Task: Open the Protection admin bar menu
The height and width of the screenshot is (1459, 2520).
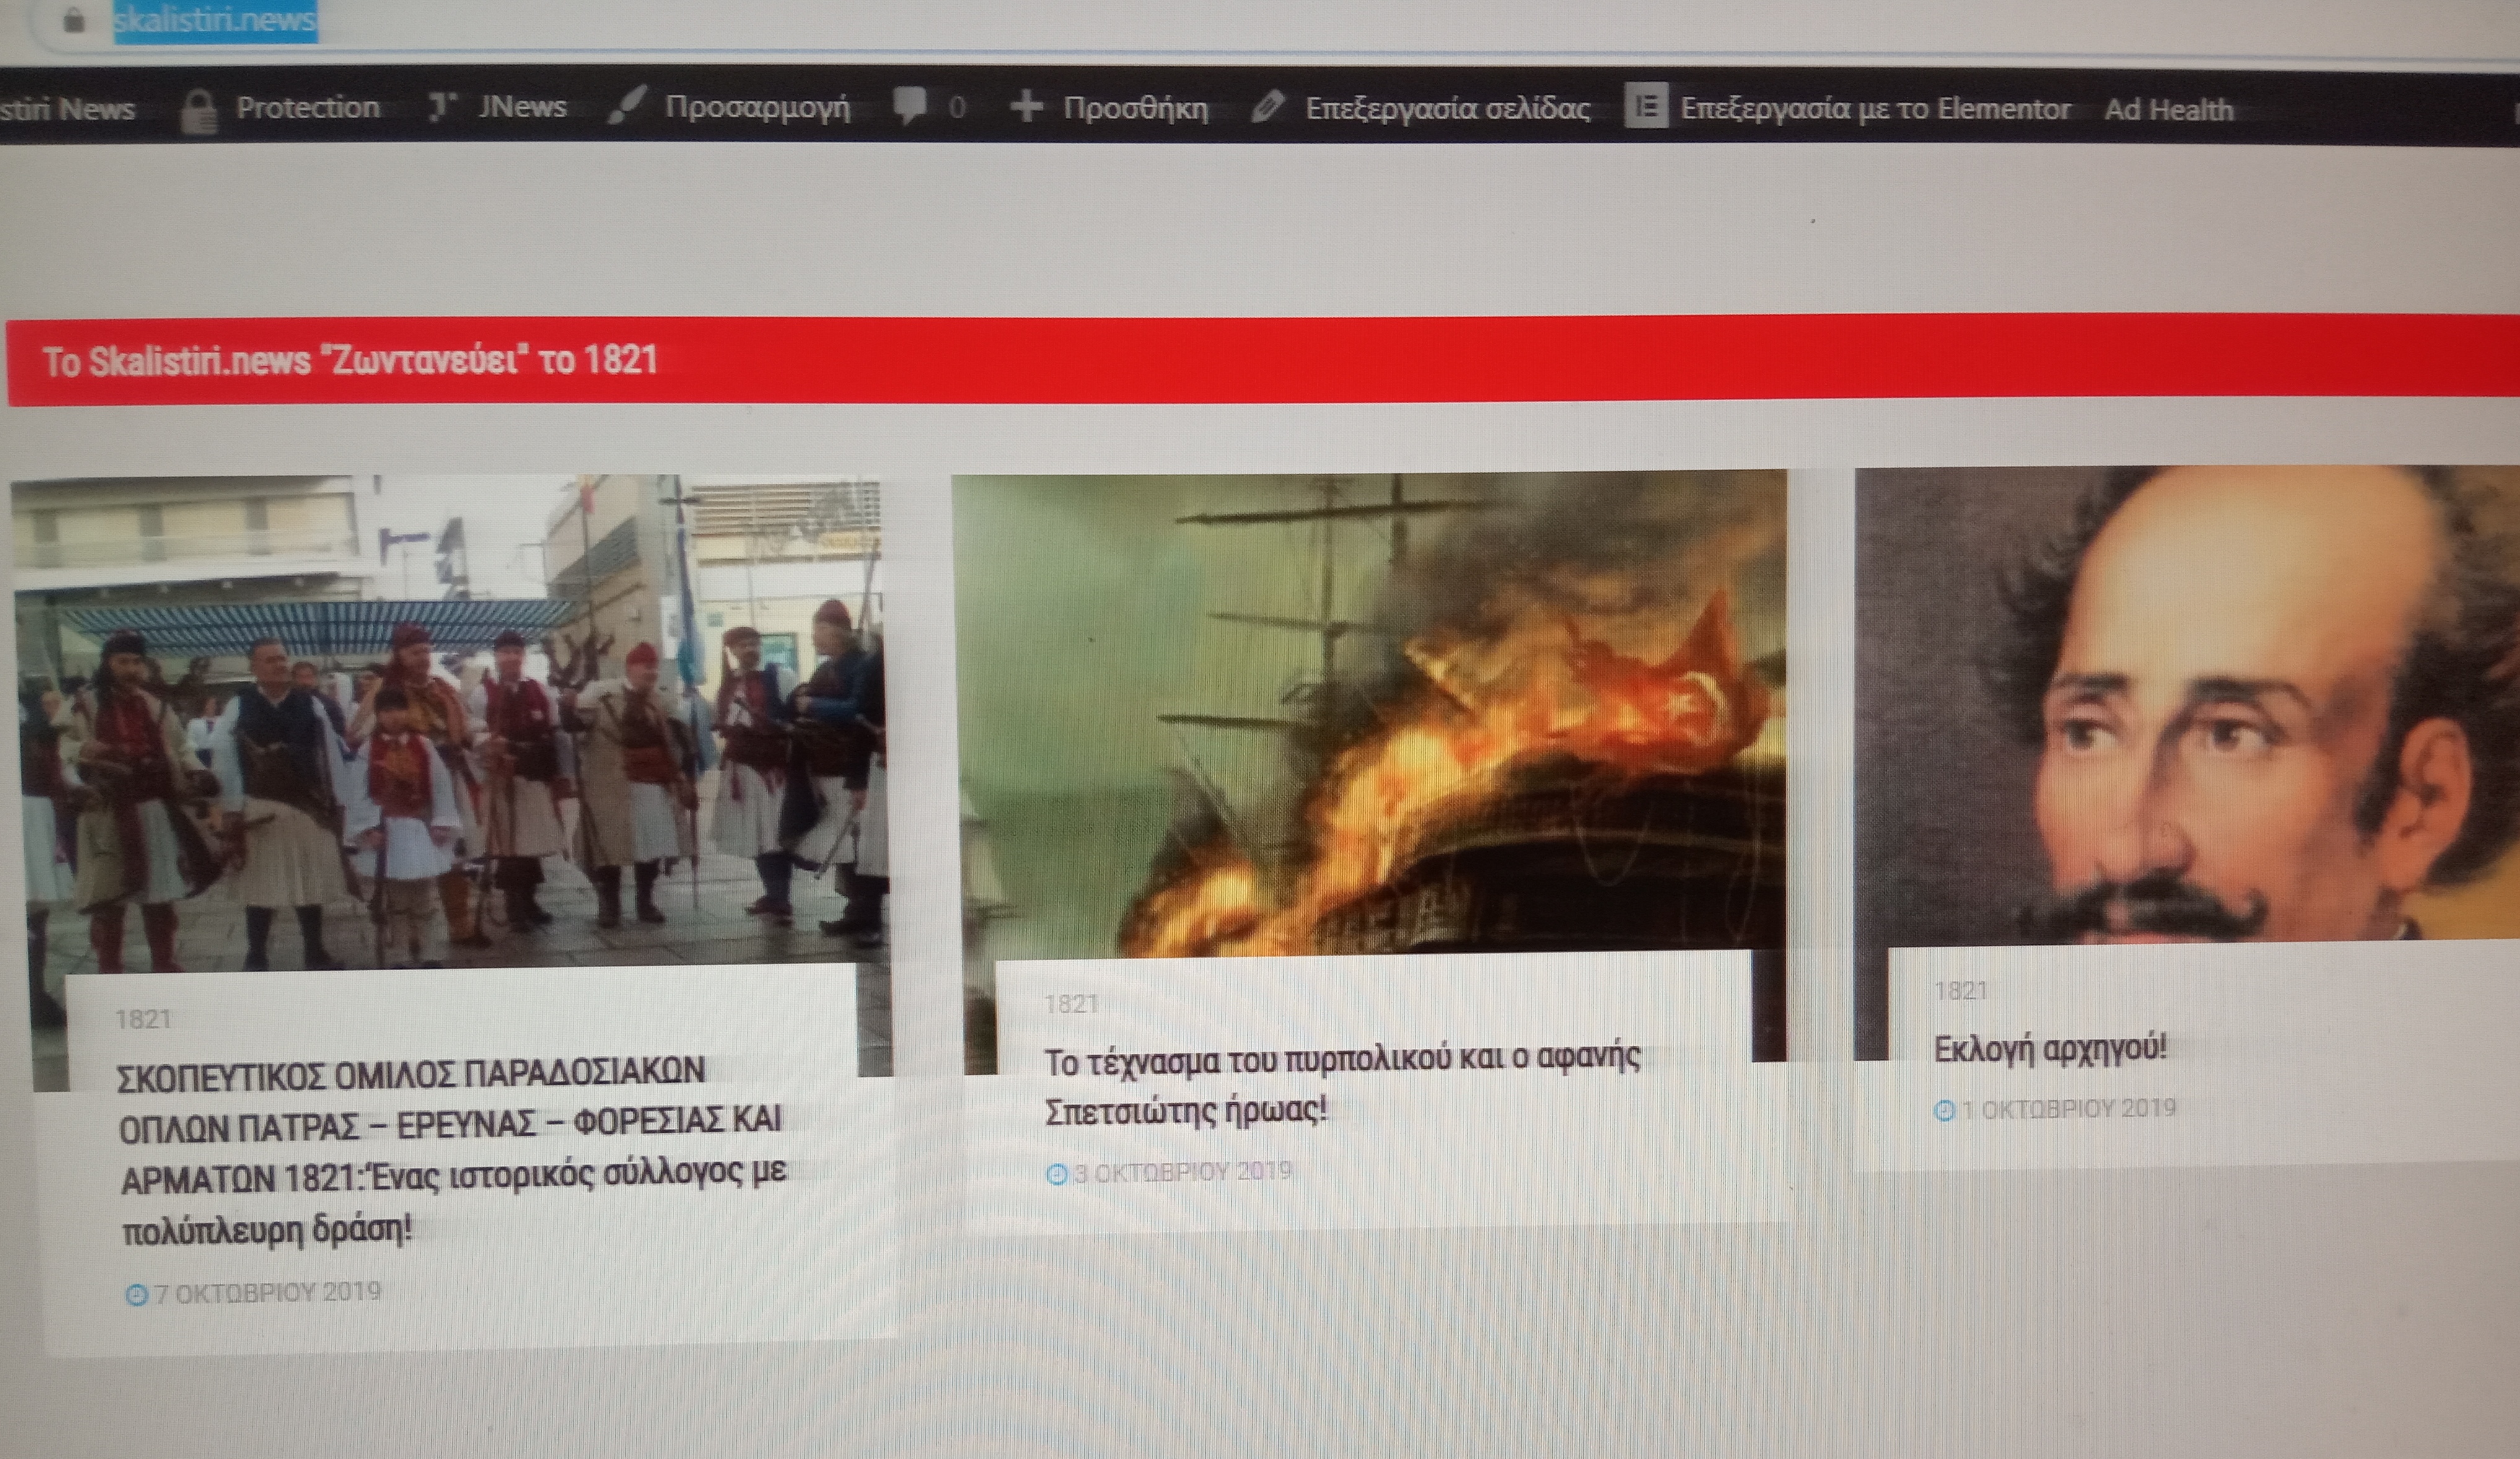Action: (307, 107)
